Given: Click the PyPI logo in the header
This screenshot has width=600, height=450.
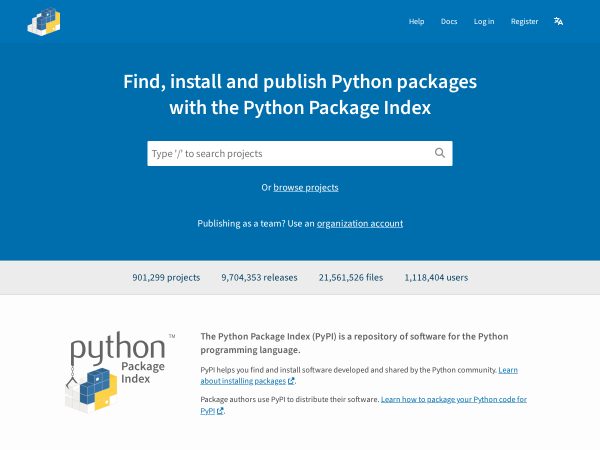Looking at the screenshot, I should [x=44, y=22].
